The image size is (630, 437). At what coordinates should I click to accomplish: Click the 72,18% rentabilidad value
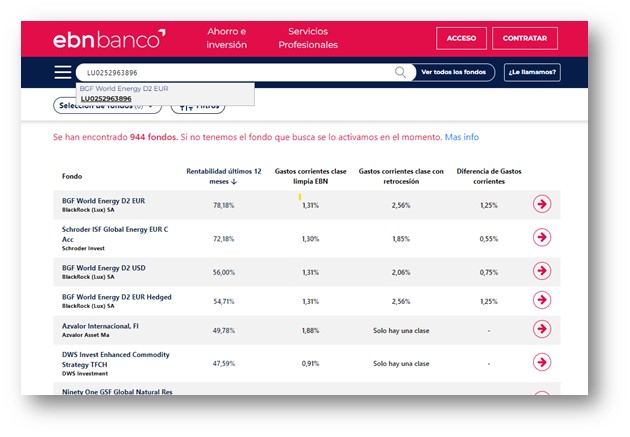click(223, 239)
